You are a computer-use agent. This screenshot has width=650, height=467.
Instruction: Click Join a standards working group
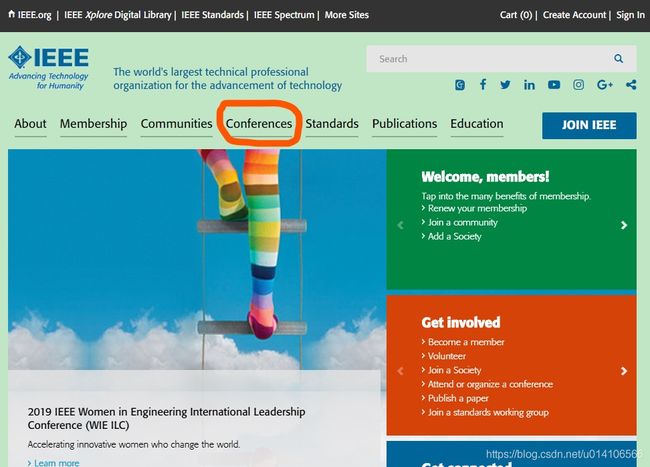[x=488, y=413]
